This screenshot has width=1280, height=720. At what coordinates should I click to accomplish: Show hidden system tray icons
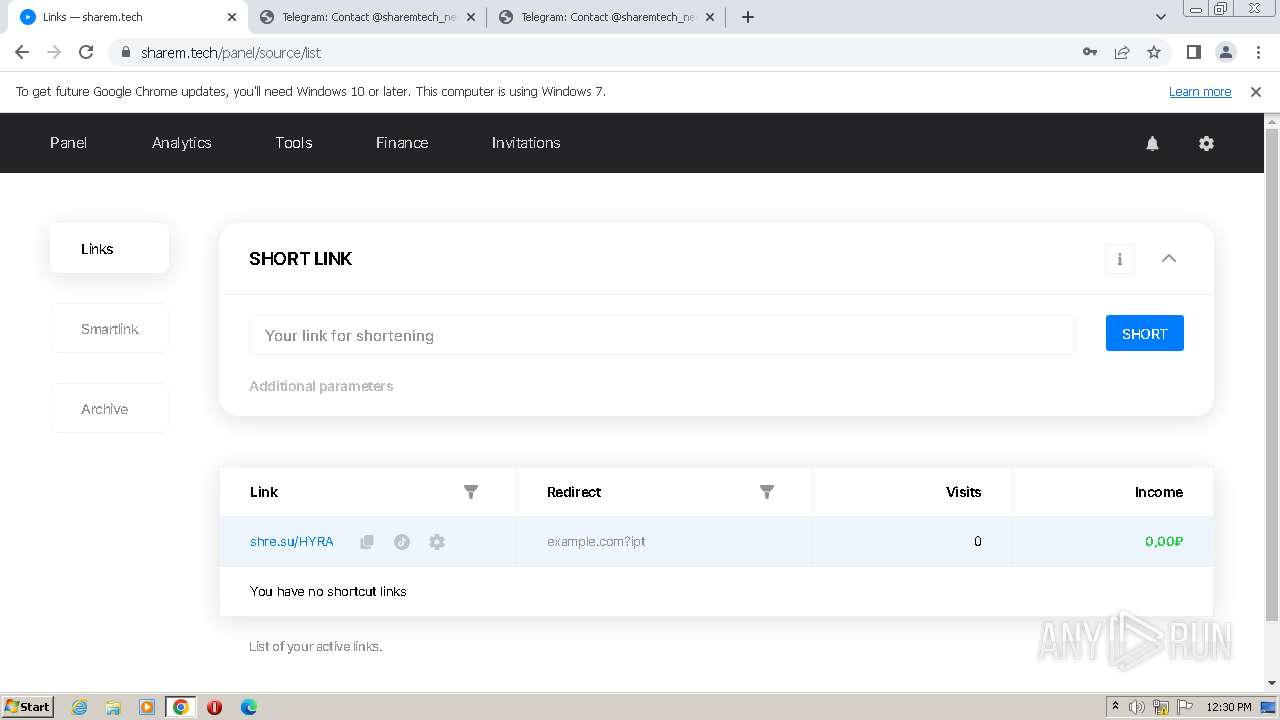tap(1115, 707)
